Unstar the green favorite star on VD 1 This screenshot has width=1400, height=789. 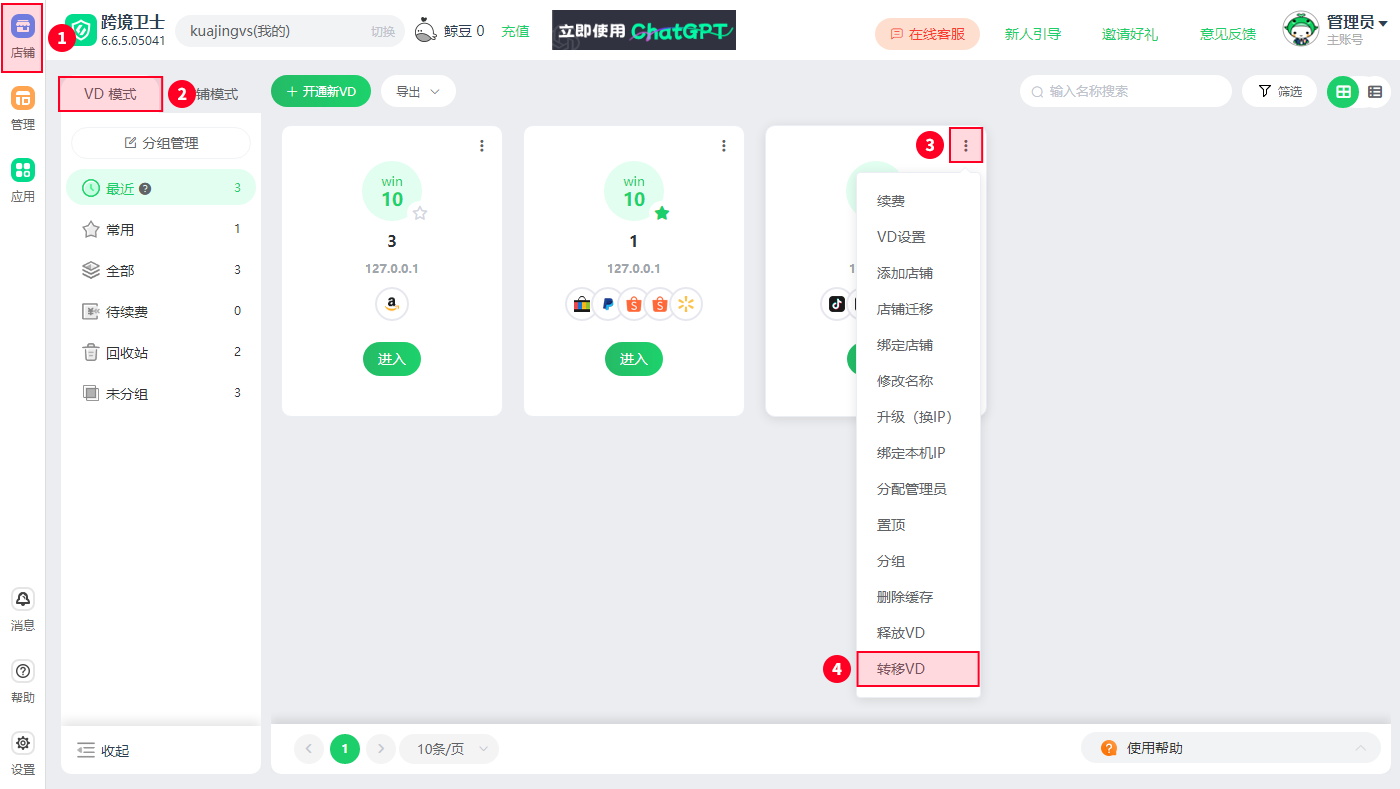(x=662, y=213)
